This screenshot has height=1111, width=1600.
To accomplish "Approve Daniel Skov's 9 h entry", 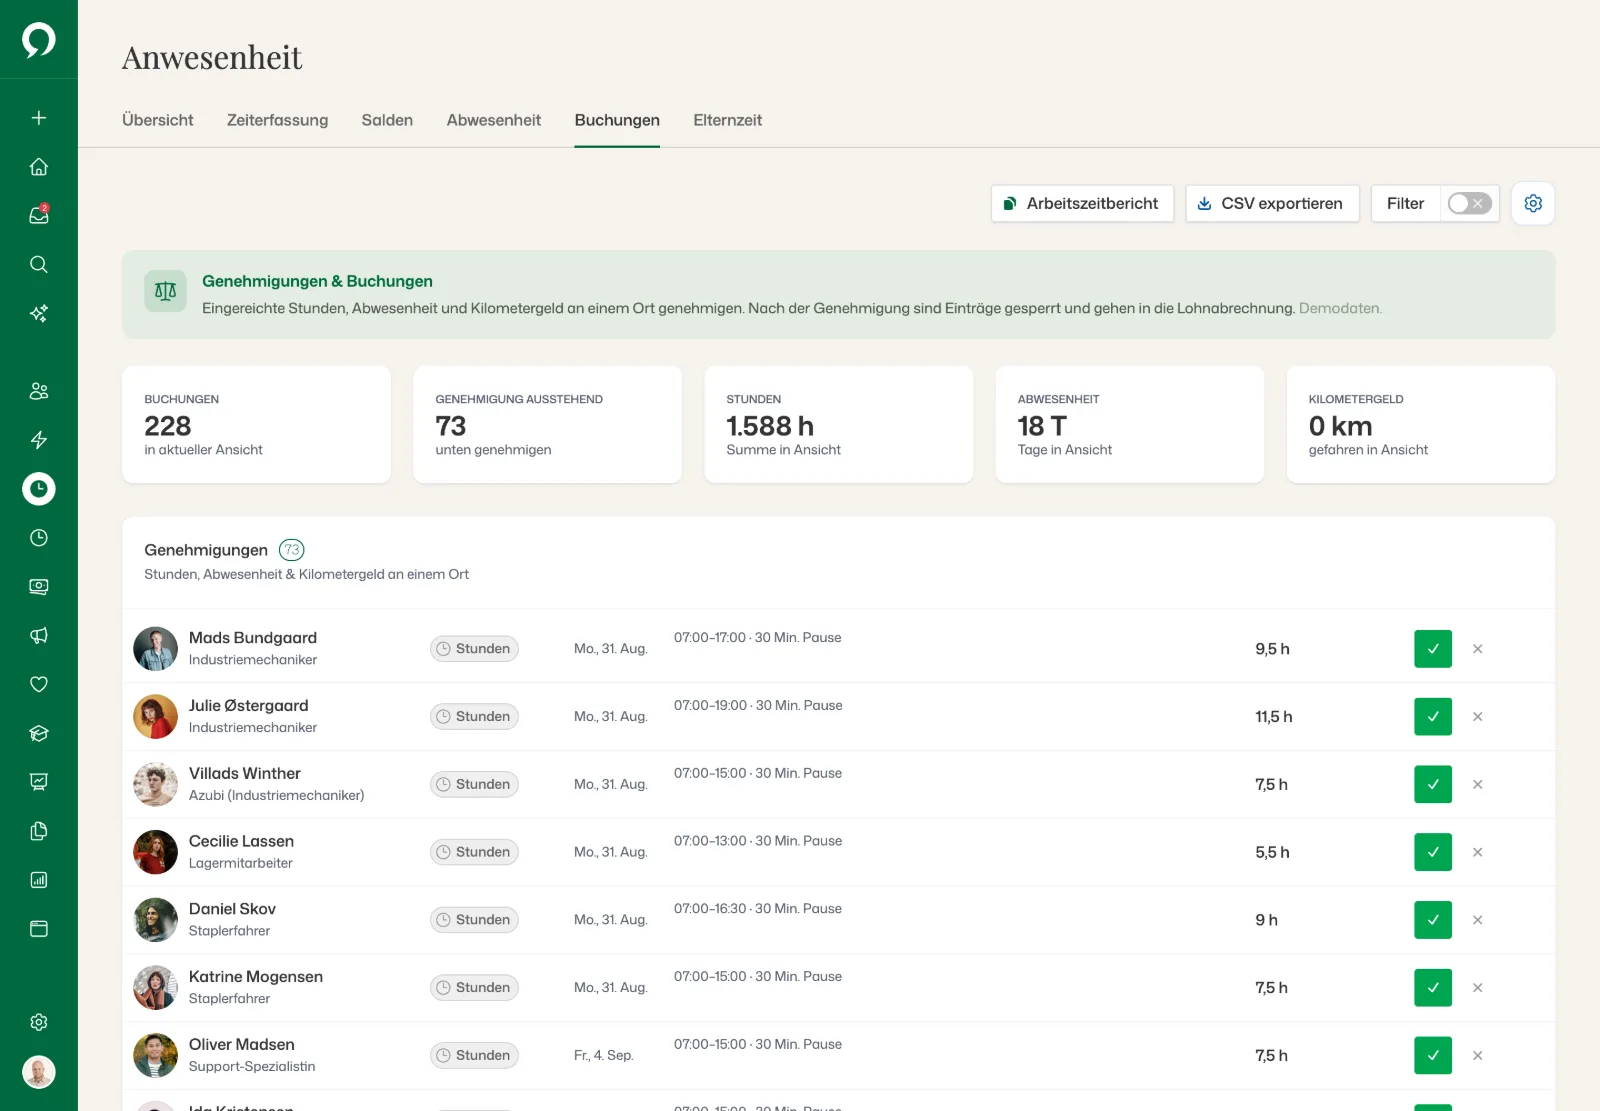I will click(x=1433, y=920).
